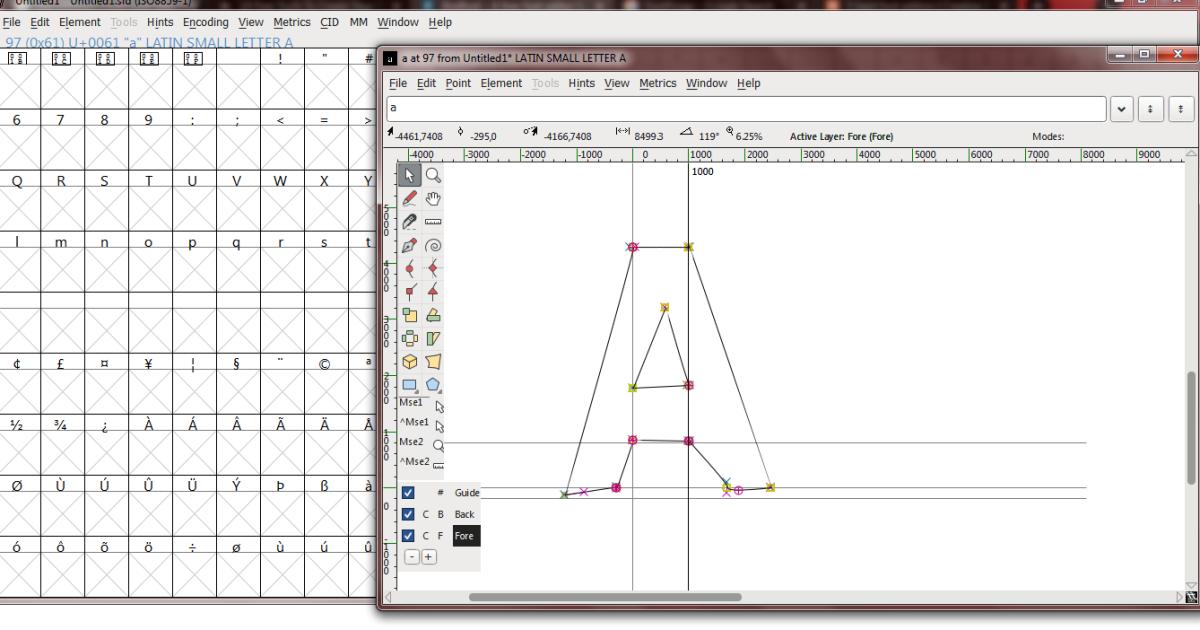
Task: Select the Polygon shape tool
Action: click(x=433, y=385)
